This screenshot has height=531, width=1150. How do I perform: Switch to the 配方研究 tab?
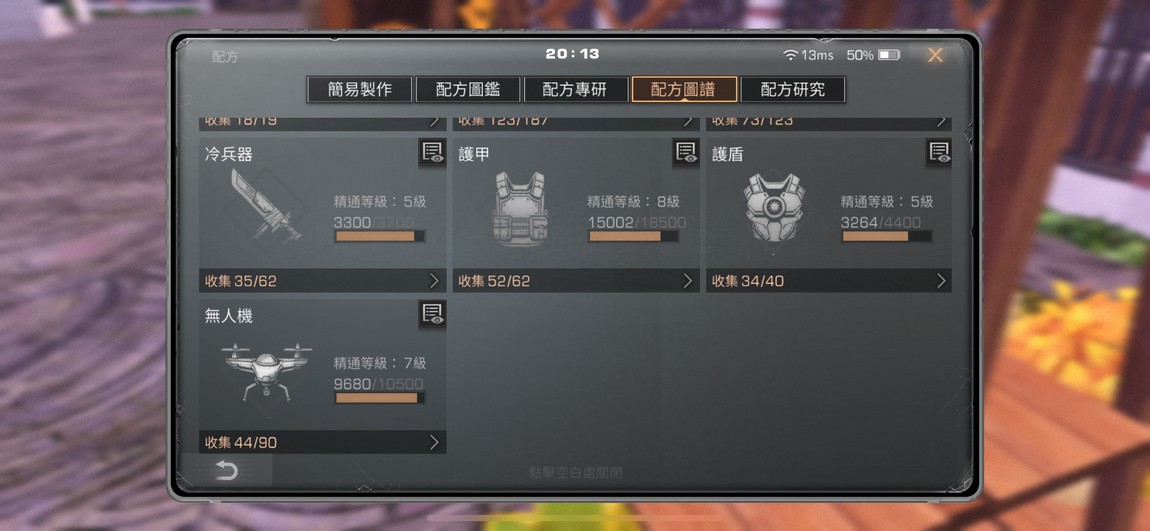coord(793,89)
